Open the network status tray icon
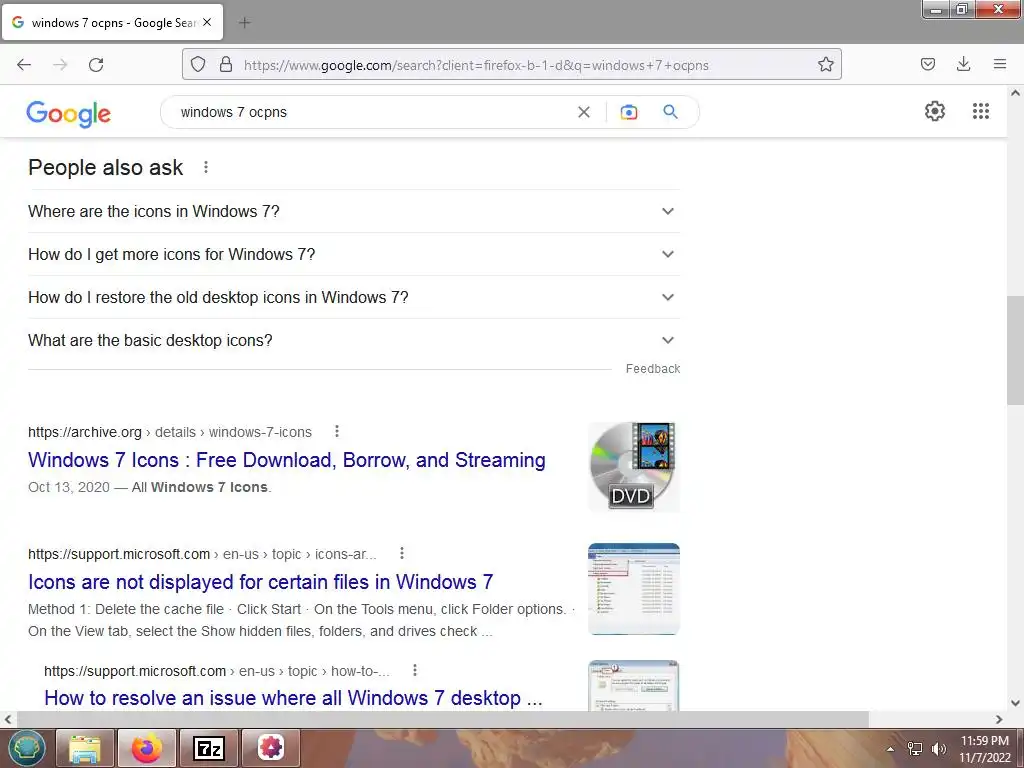 915,749
